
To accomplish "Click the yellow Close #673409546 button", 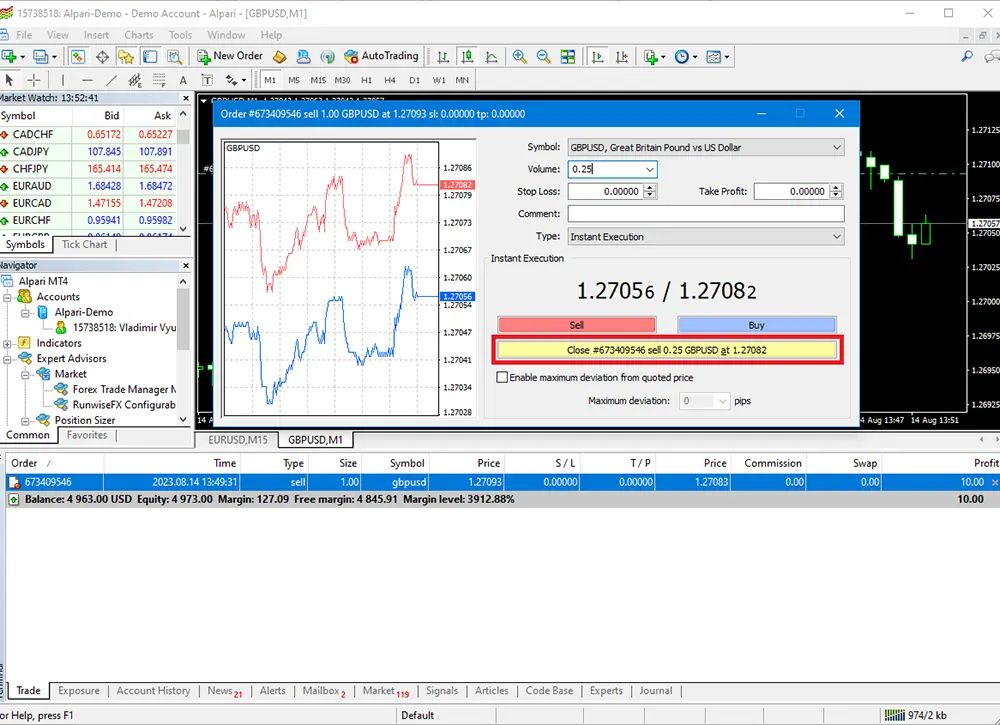I will point(667,350).
